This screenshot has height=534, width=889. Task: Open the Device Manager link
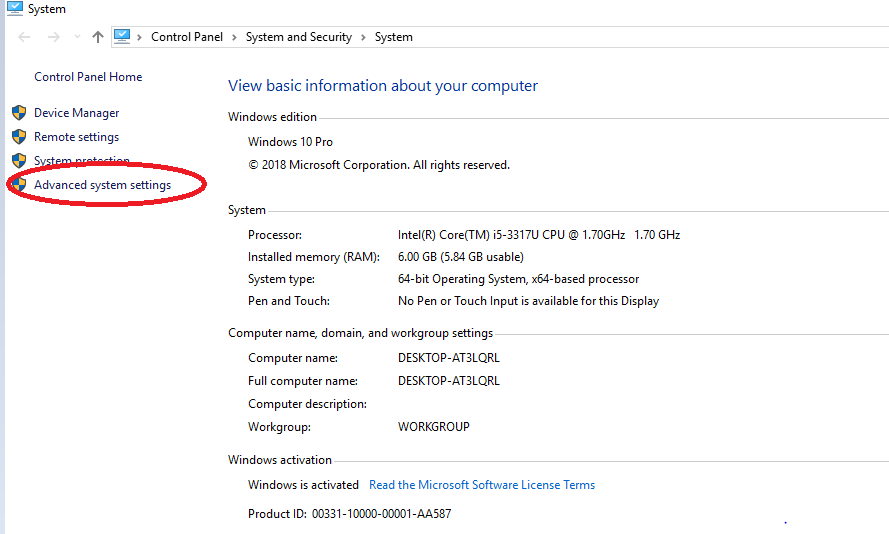click(x=77, y=113)
